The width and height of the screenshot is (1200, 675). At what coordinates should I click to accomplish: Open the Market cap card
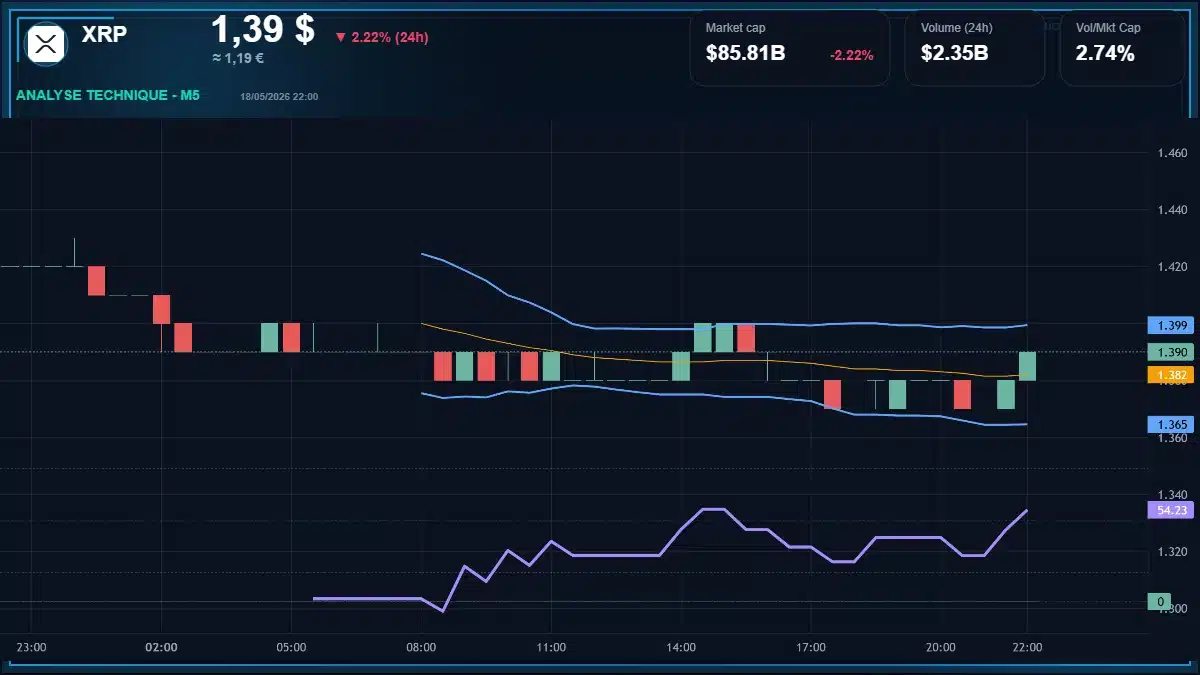coord(789,48)
